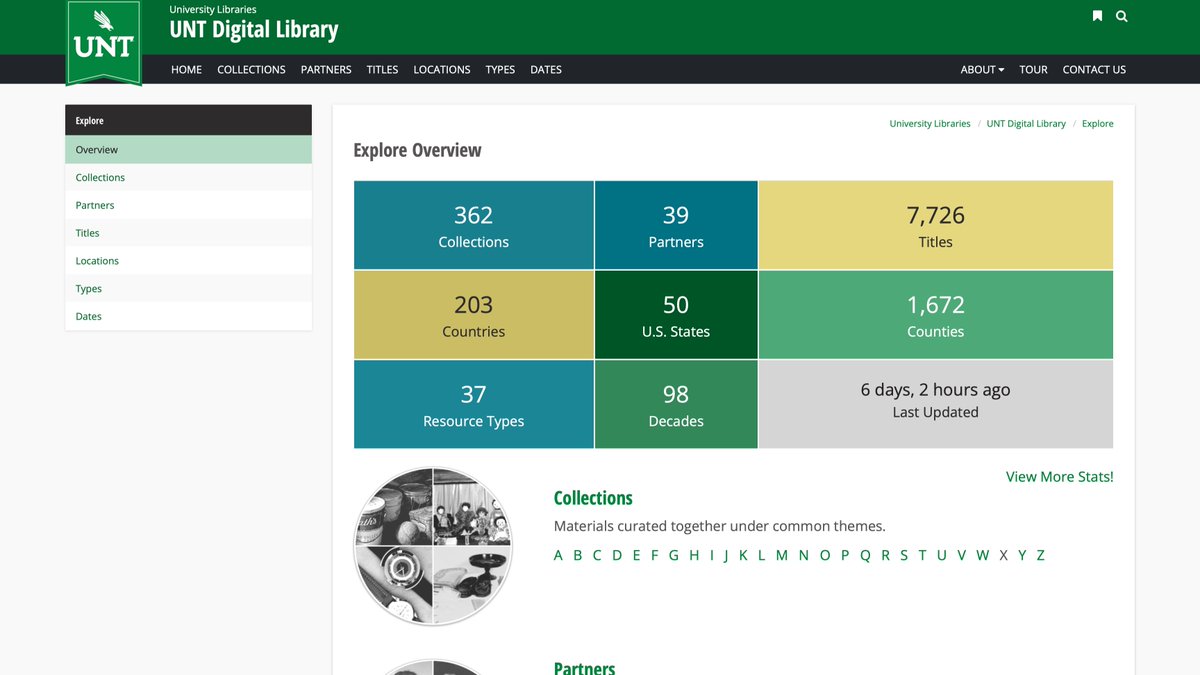The height and width of the screenshot is (675, 1200).
Task: Open Types in top navigation bar
Action: [500, 70]
